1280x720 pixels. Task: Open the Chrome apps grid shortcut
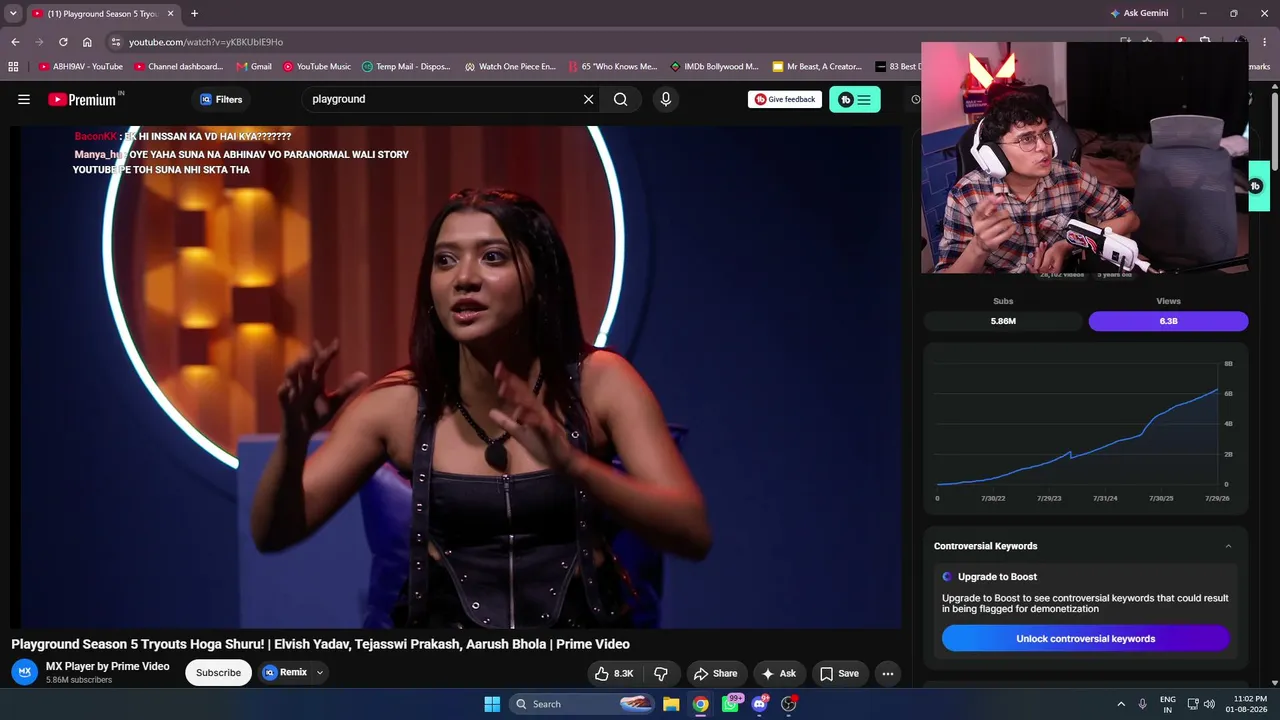(13, 67)
